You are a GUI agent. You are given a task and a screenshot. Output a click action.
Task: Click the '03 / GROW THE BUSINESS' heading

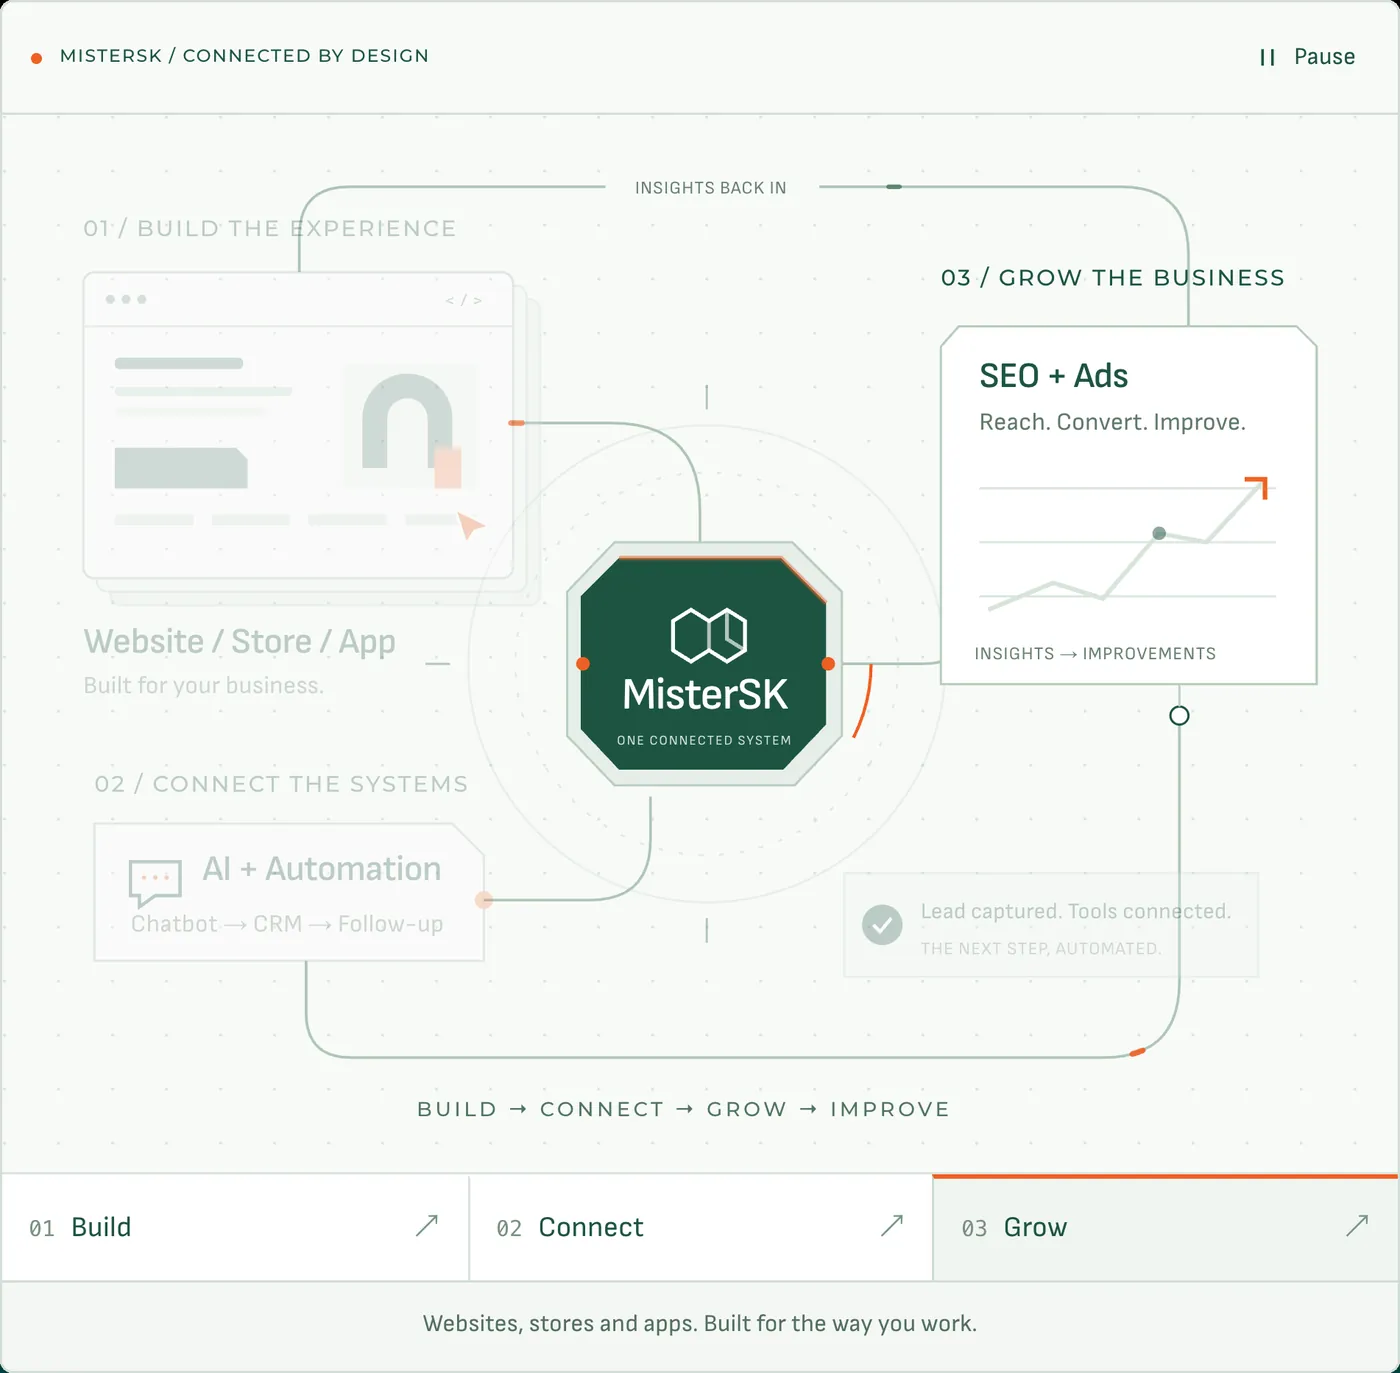pyautogui.click(x=1113, y=278)
